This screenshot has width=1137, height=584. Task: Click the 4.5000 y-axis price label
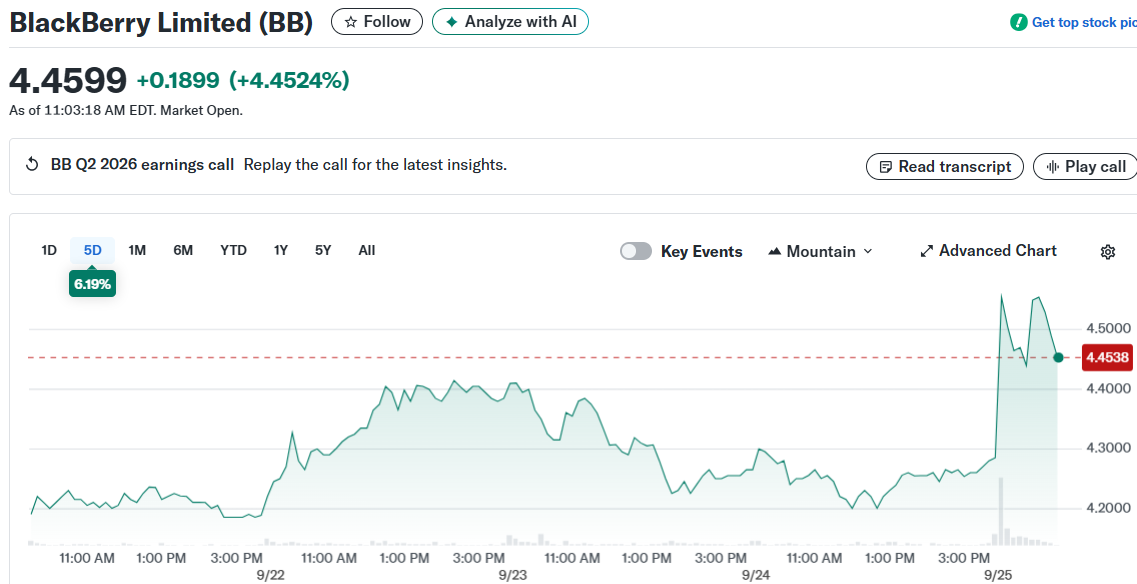[x=1108, y=329]
